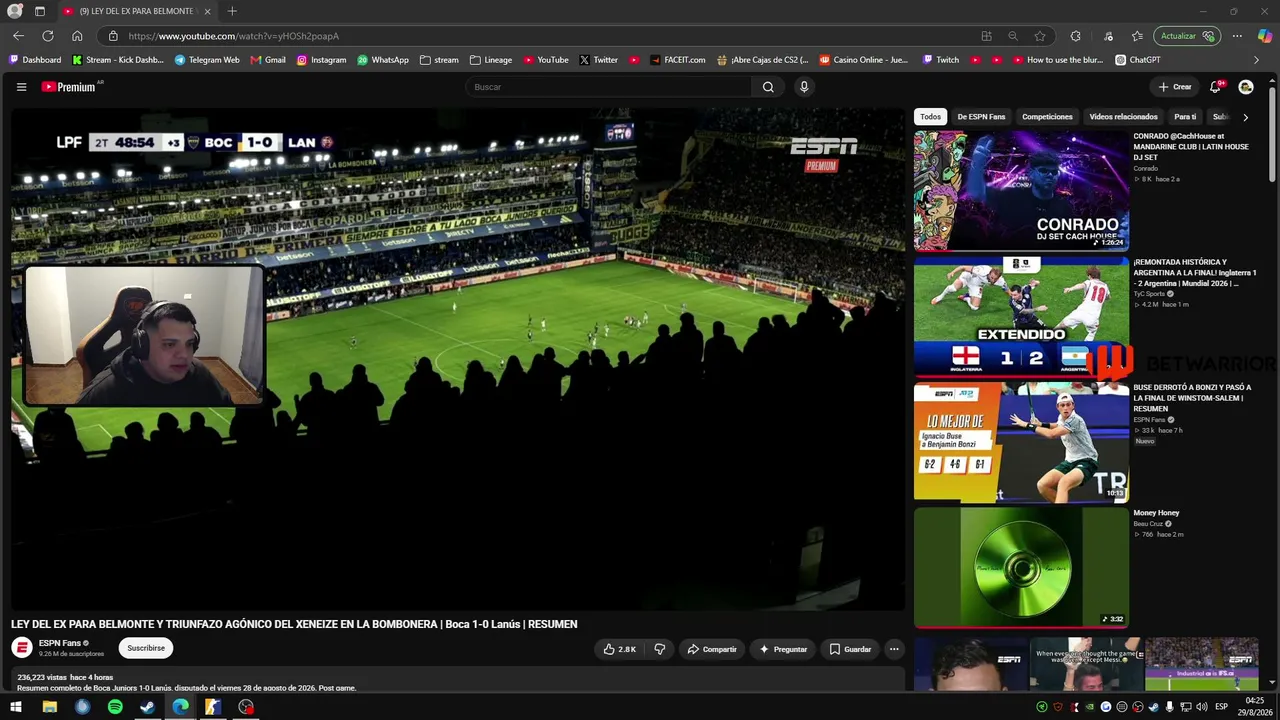Open Instagram bookmark
Image resolution: width=1280 pixels, height=720 pixels.
click(321, 60)
